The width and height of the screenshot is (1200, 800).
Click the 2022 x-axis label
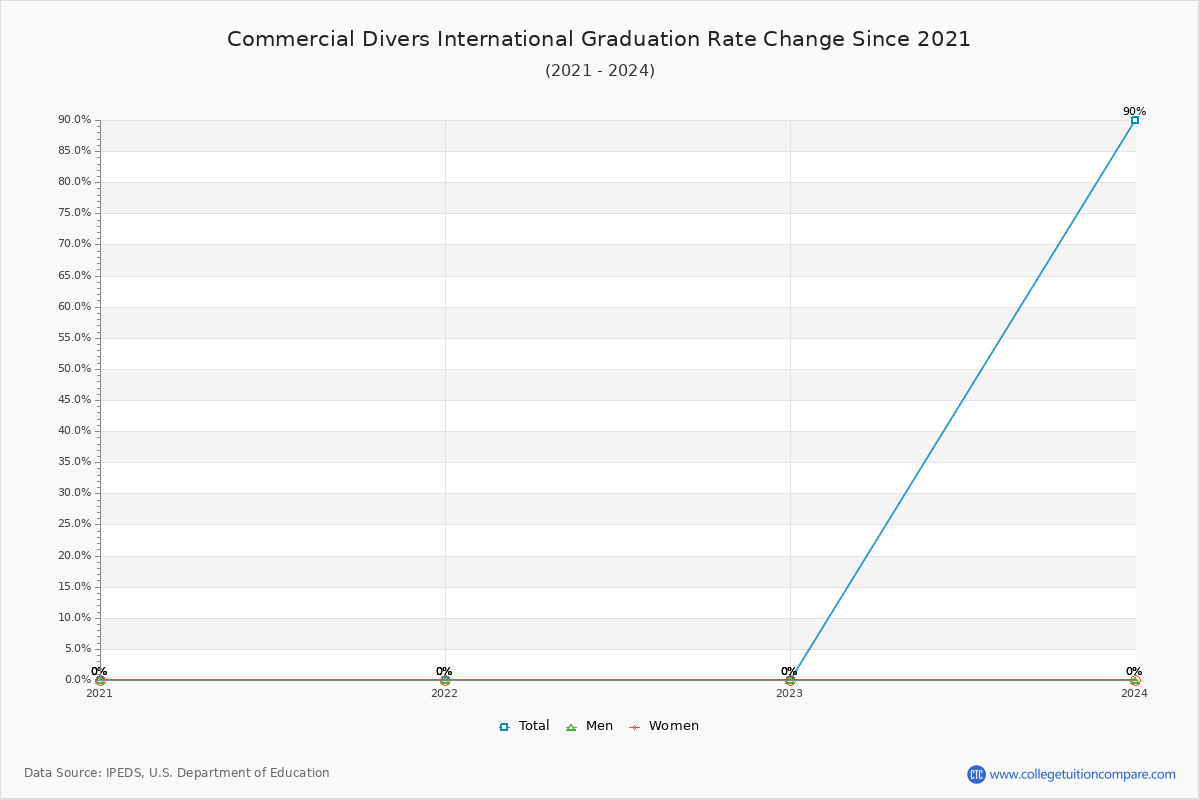[x=444, y=693]
